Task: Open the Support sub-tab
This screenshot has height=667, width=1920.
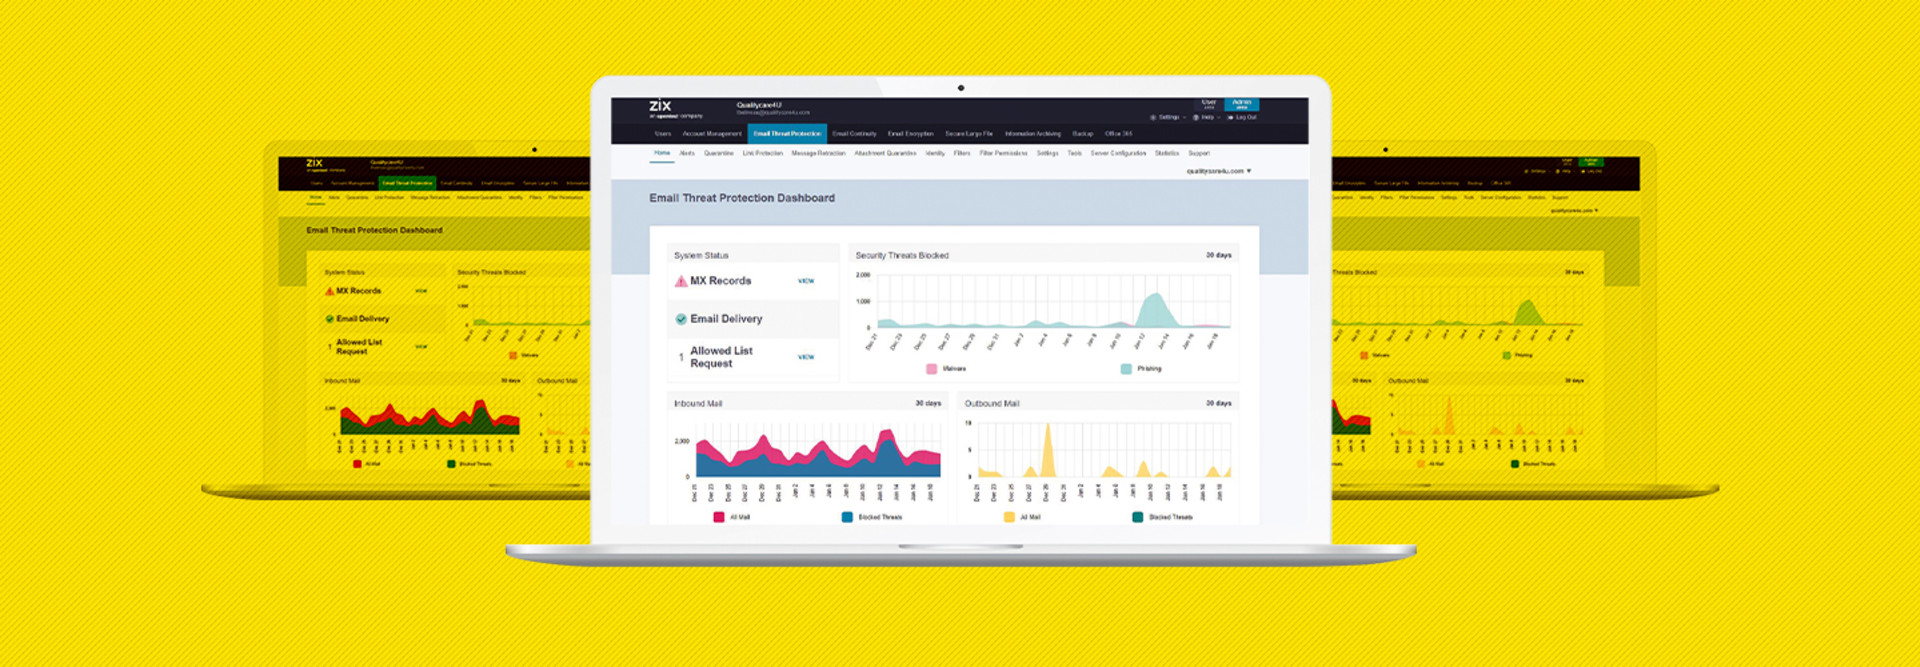Action: tap(1199, 153)
